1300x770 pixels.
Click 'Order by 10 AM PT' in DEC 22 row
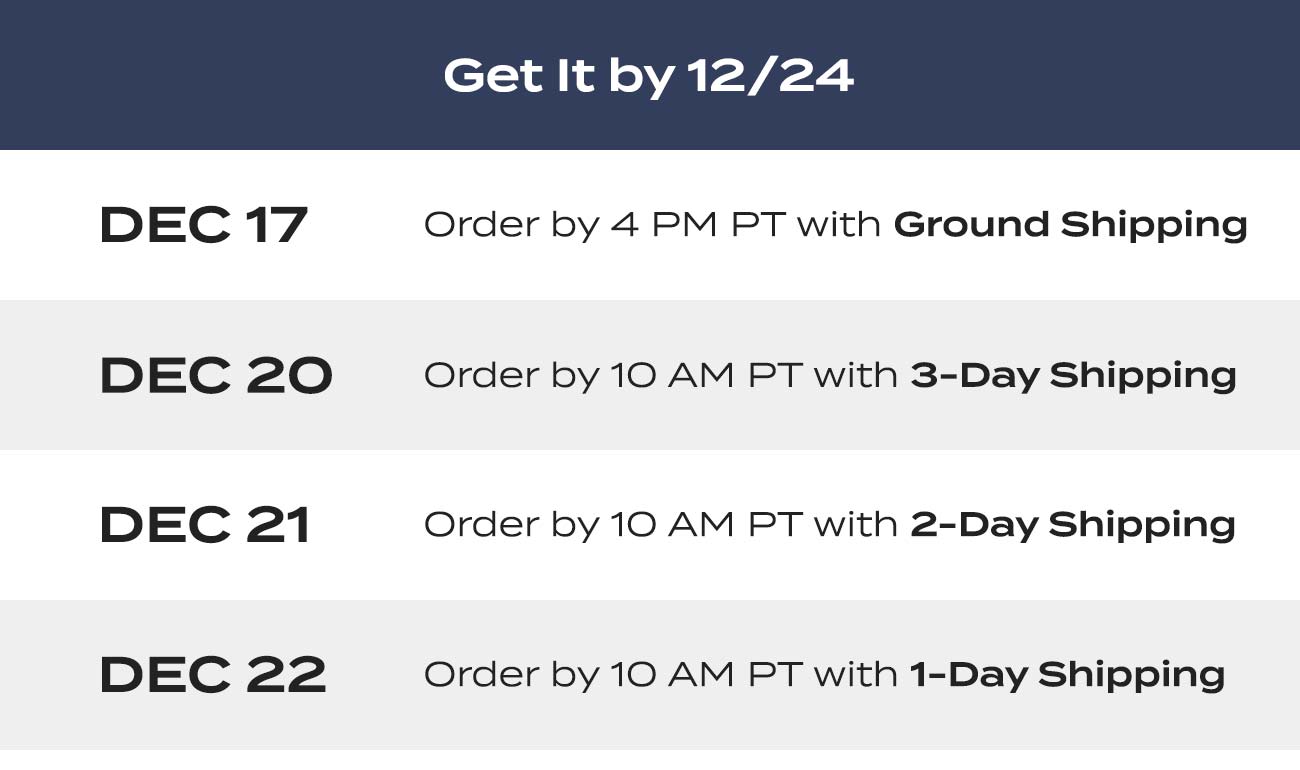611,676
